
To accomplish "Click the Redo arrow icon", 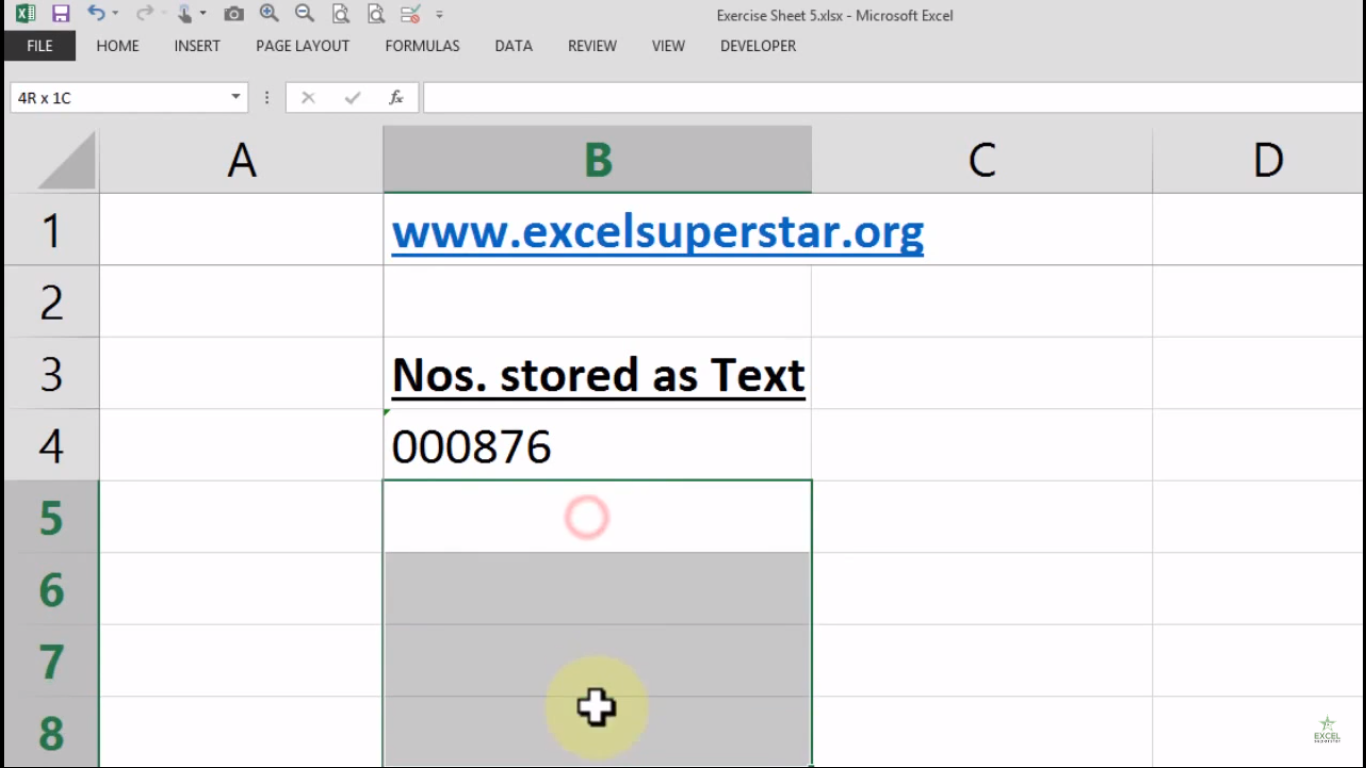I will [144, 14].
